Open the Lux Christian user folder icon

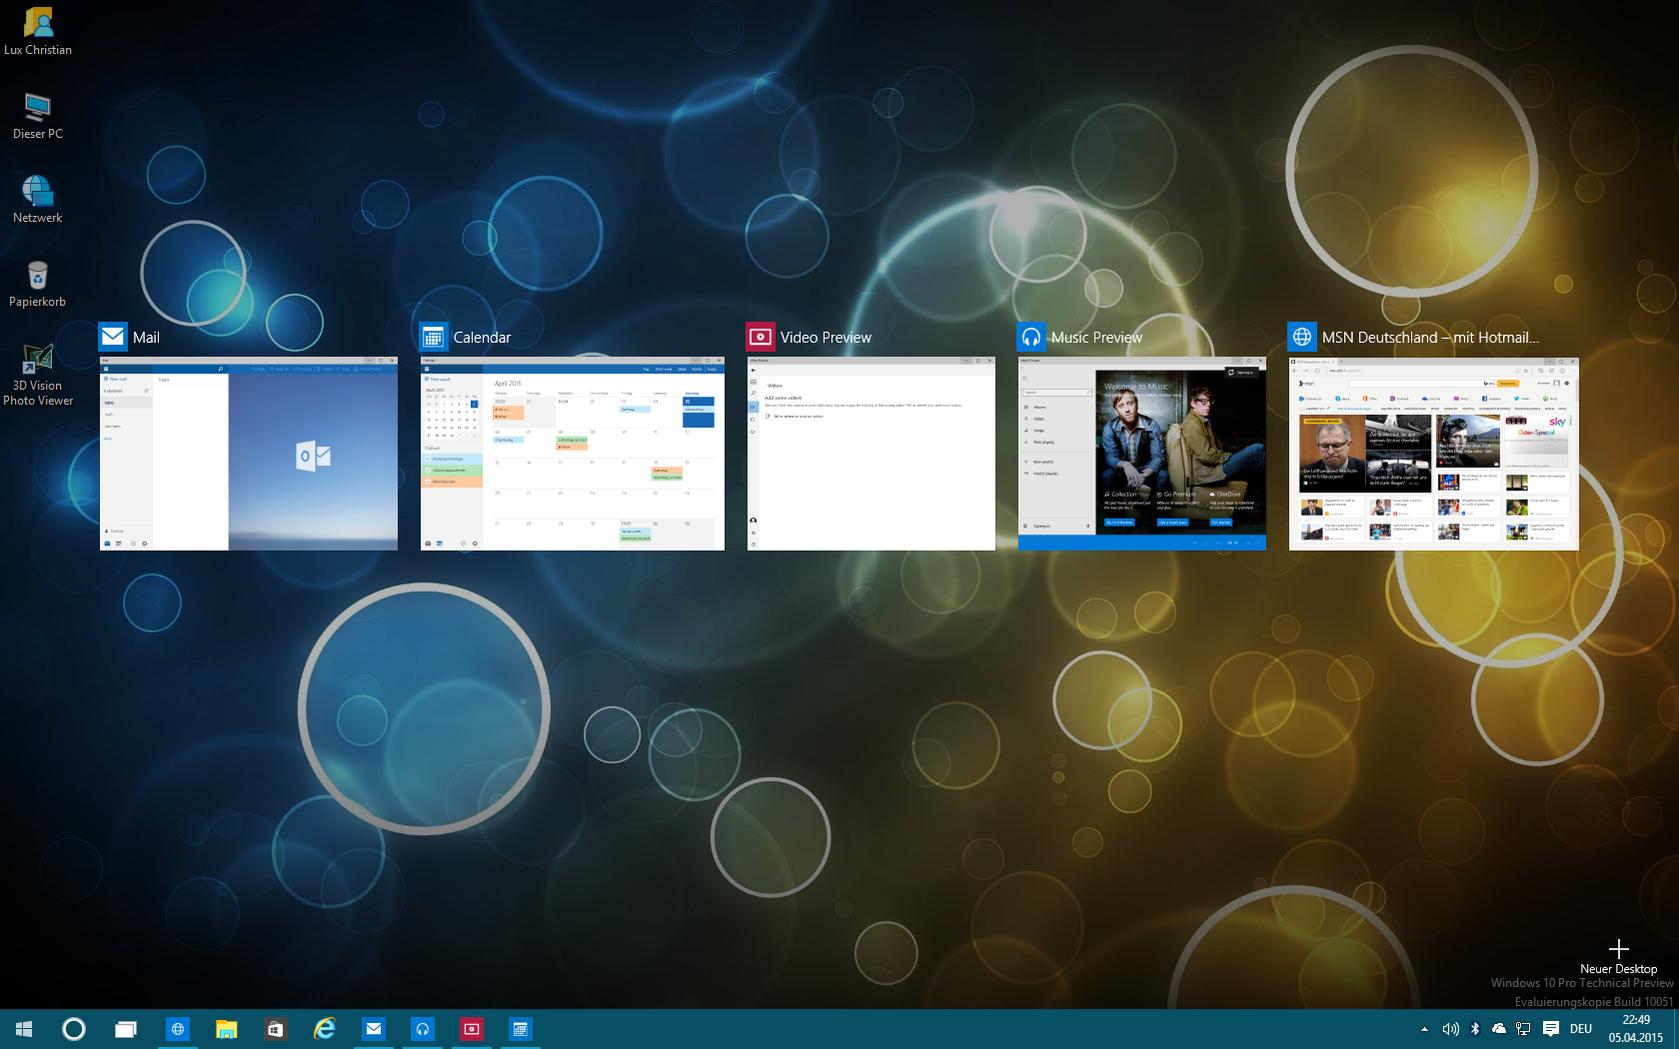point(38,30)
